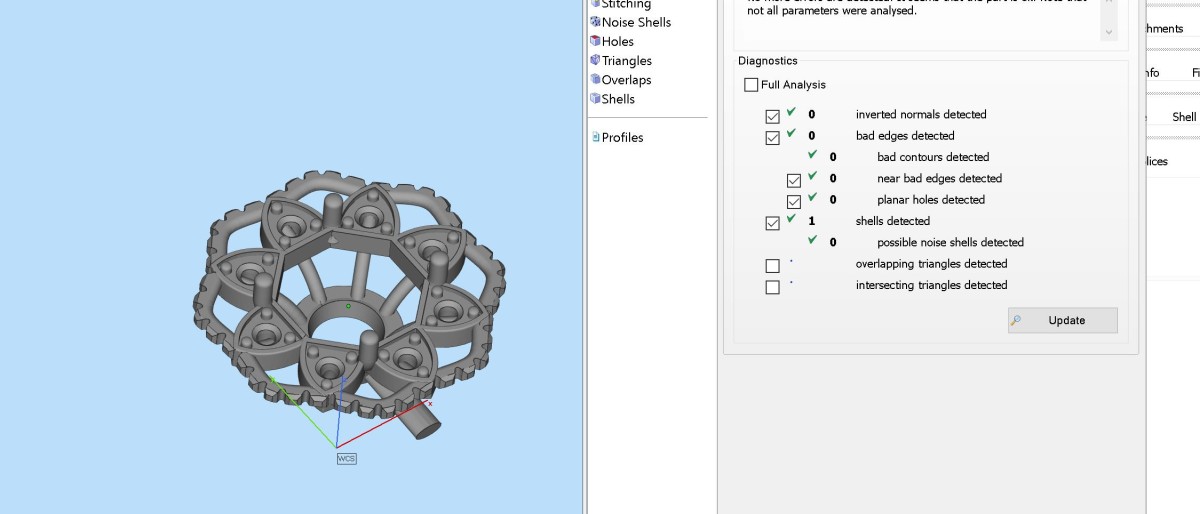Disable bad edges detection checkbox

click(772, 138)
